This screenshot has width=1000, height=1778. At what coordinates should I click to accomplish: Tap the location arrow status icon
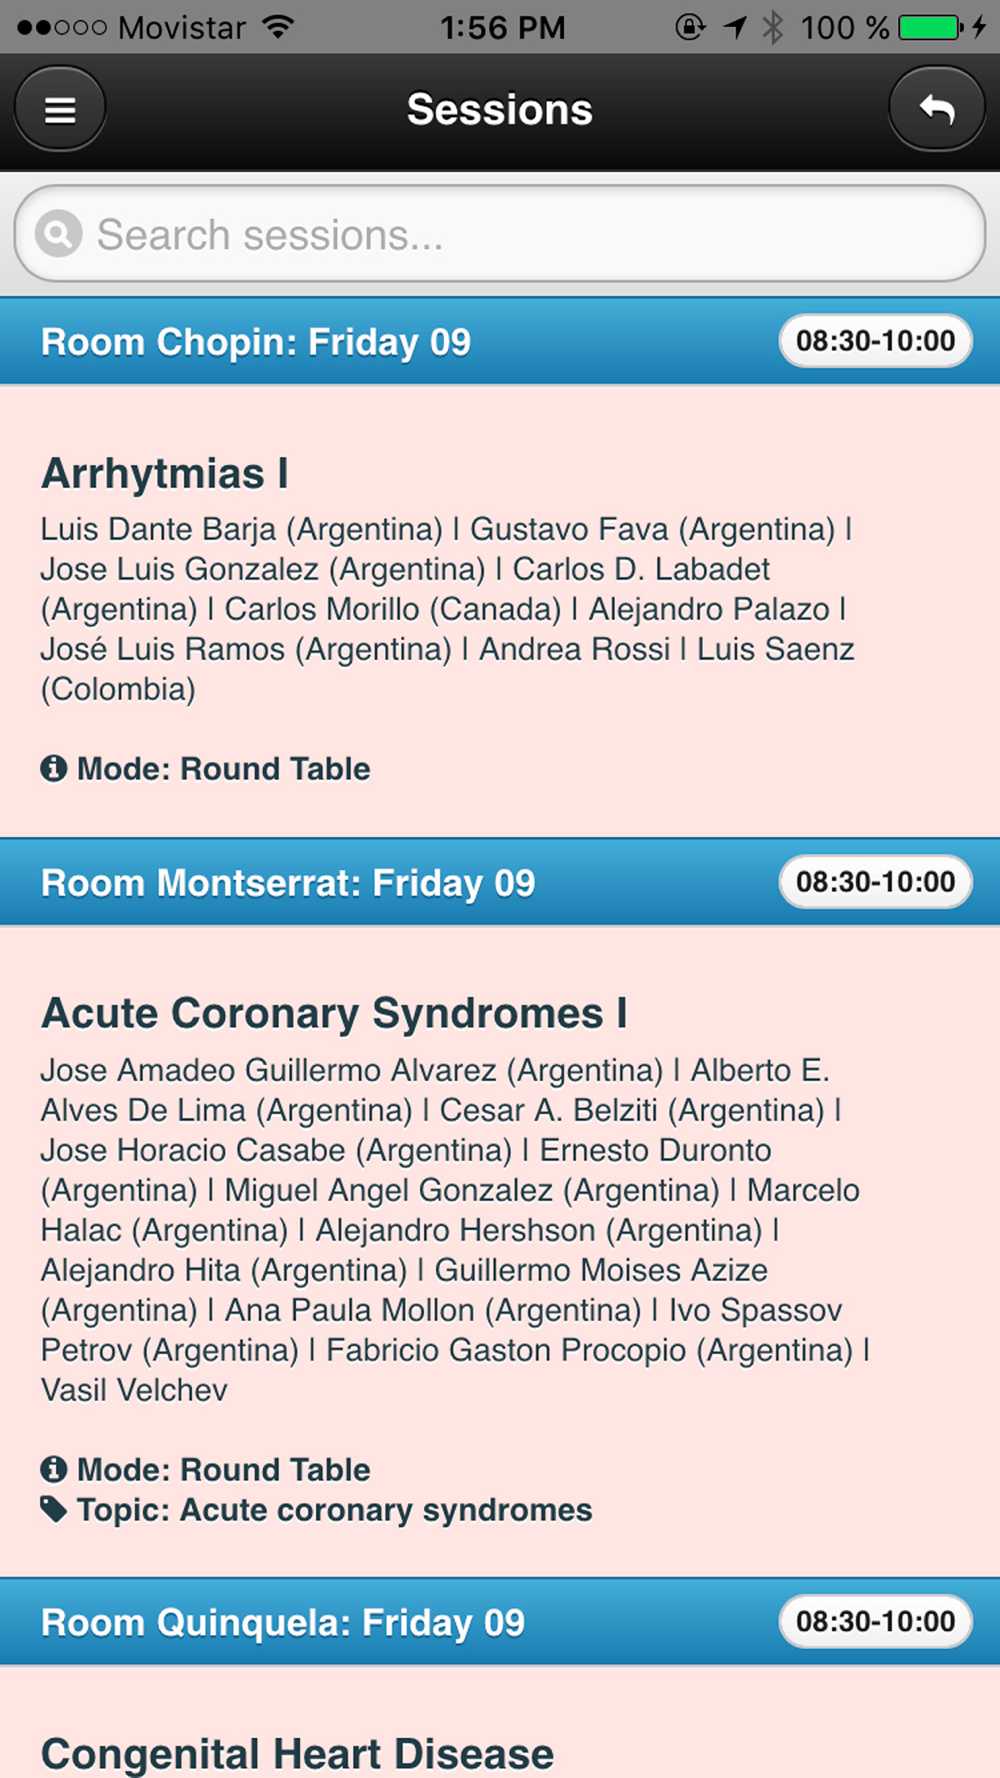(x=735, y=27)
